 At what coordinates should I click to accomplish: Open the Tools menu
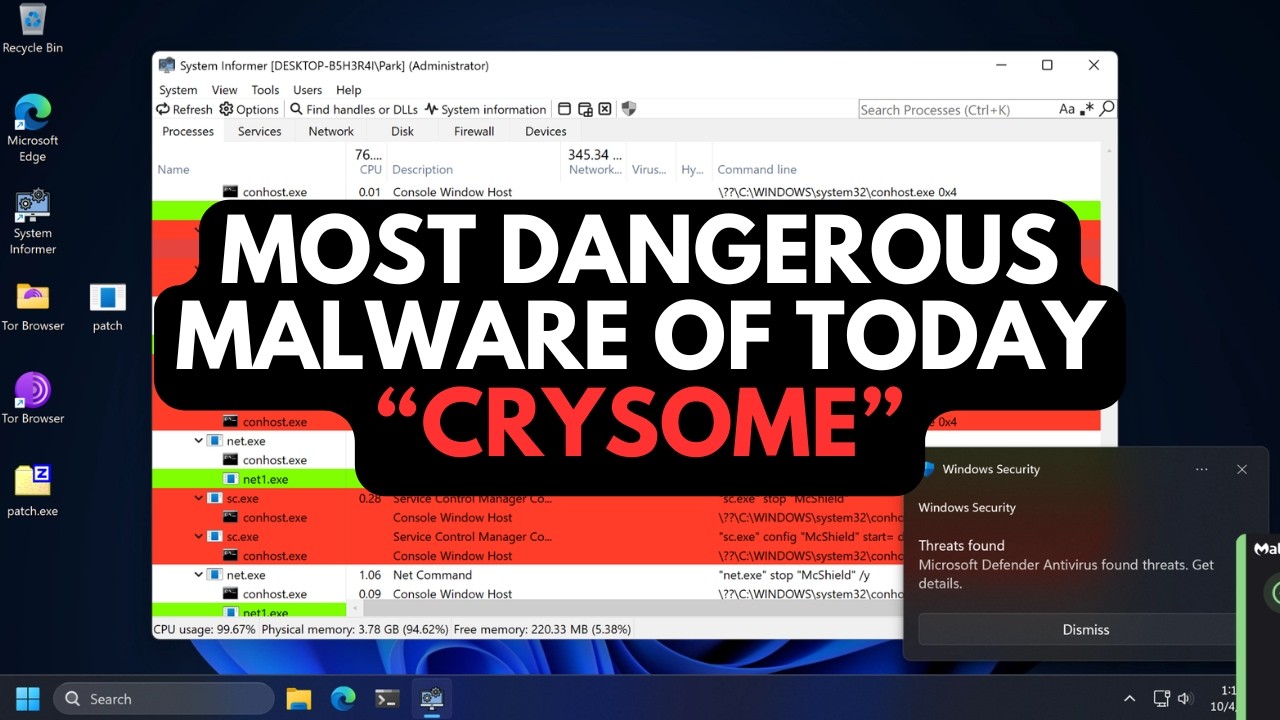point(265,90)
